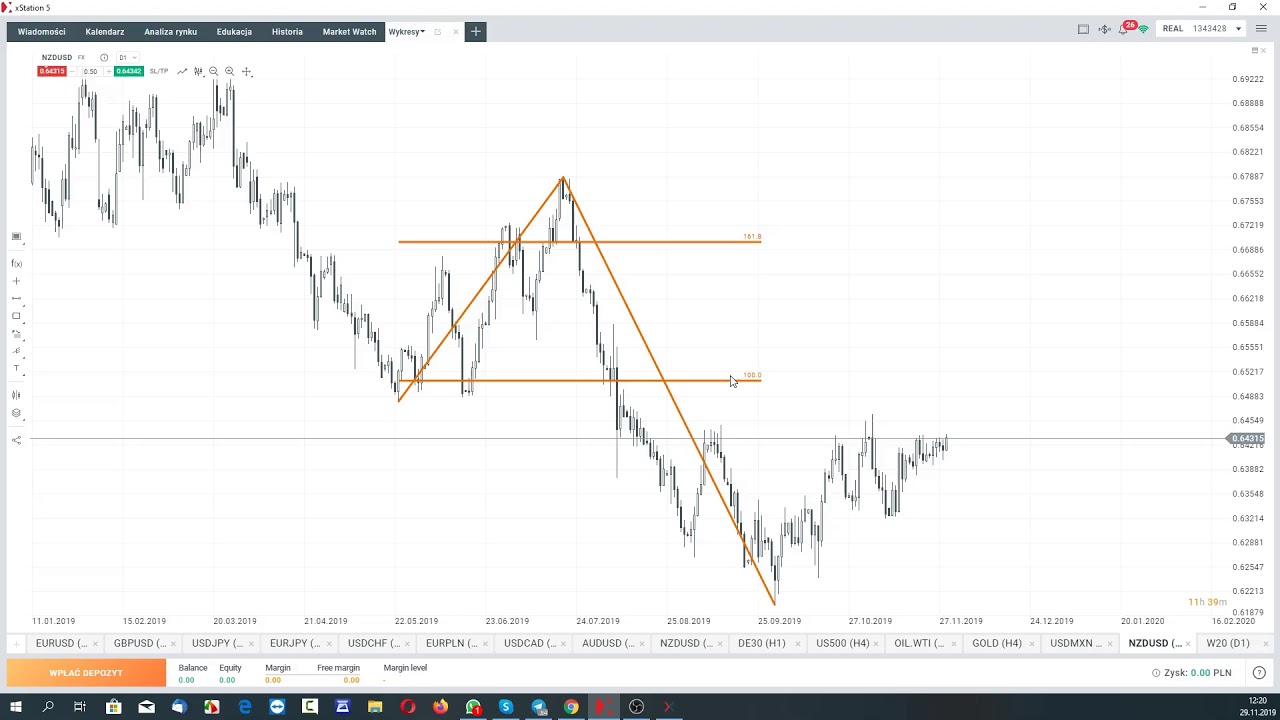Open Google Chrome from the taskbar
The height and width of the screenshot is (720, 1280).
571,707
